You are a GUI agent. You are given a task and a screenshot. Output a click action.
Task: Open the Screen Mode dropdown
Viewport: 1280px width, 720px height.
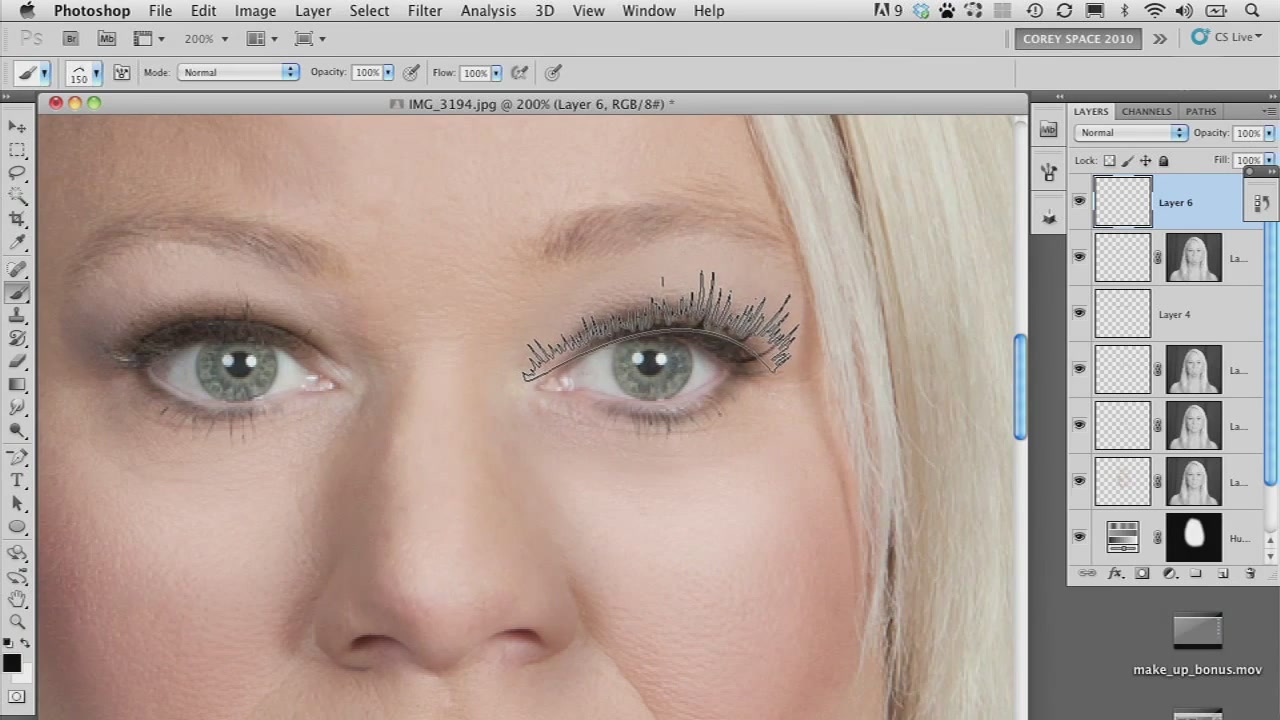310,38
